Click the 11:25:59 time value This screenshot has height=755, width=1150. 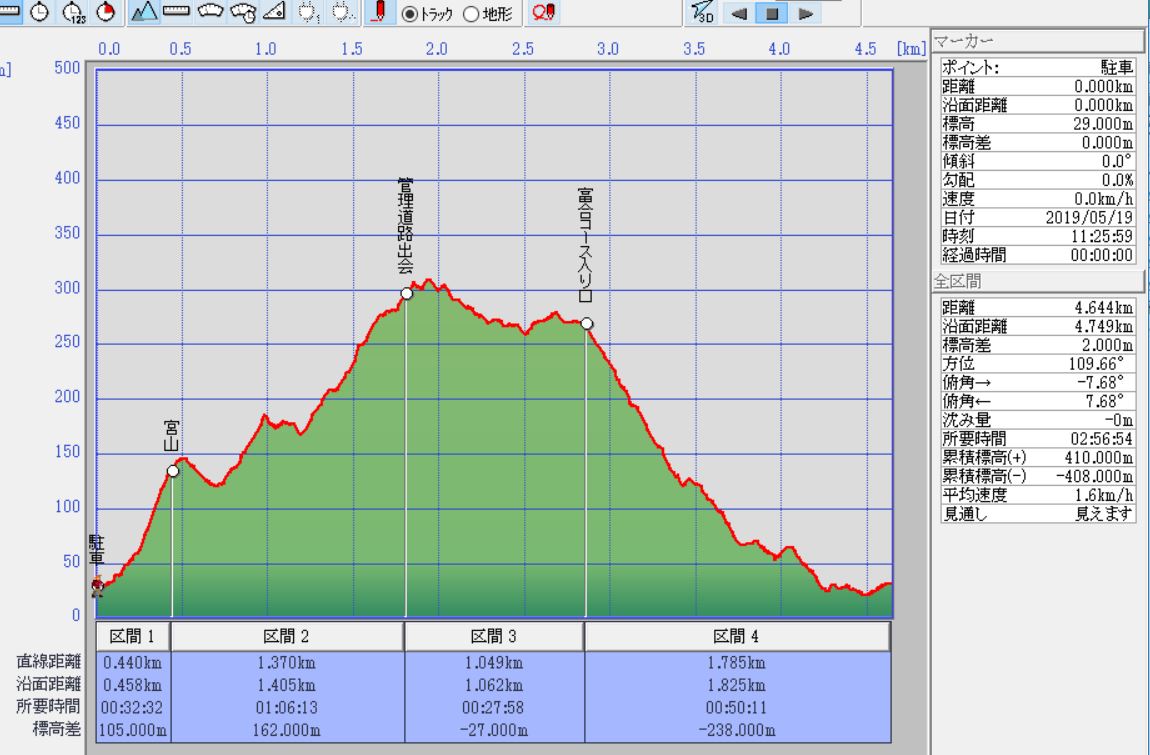click(x=1102, y=236)
